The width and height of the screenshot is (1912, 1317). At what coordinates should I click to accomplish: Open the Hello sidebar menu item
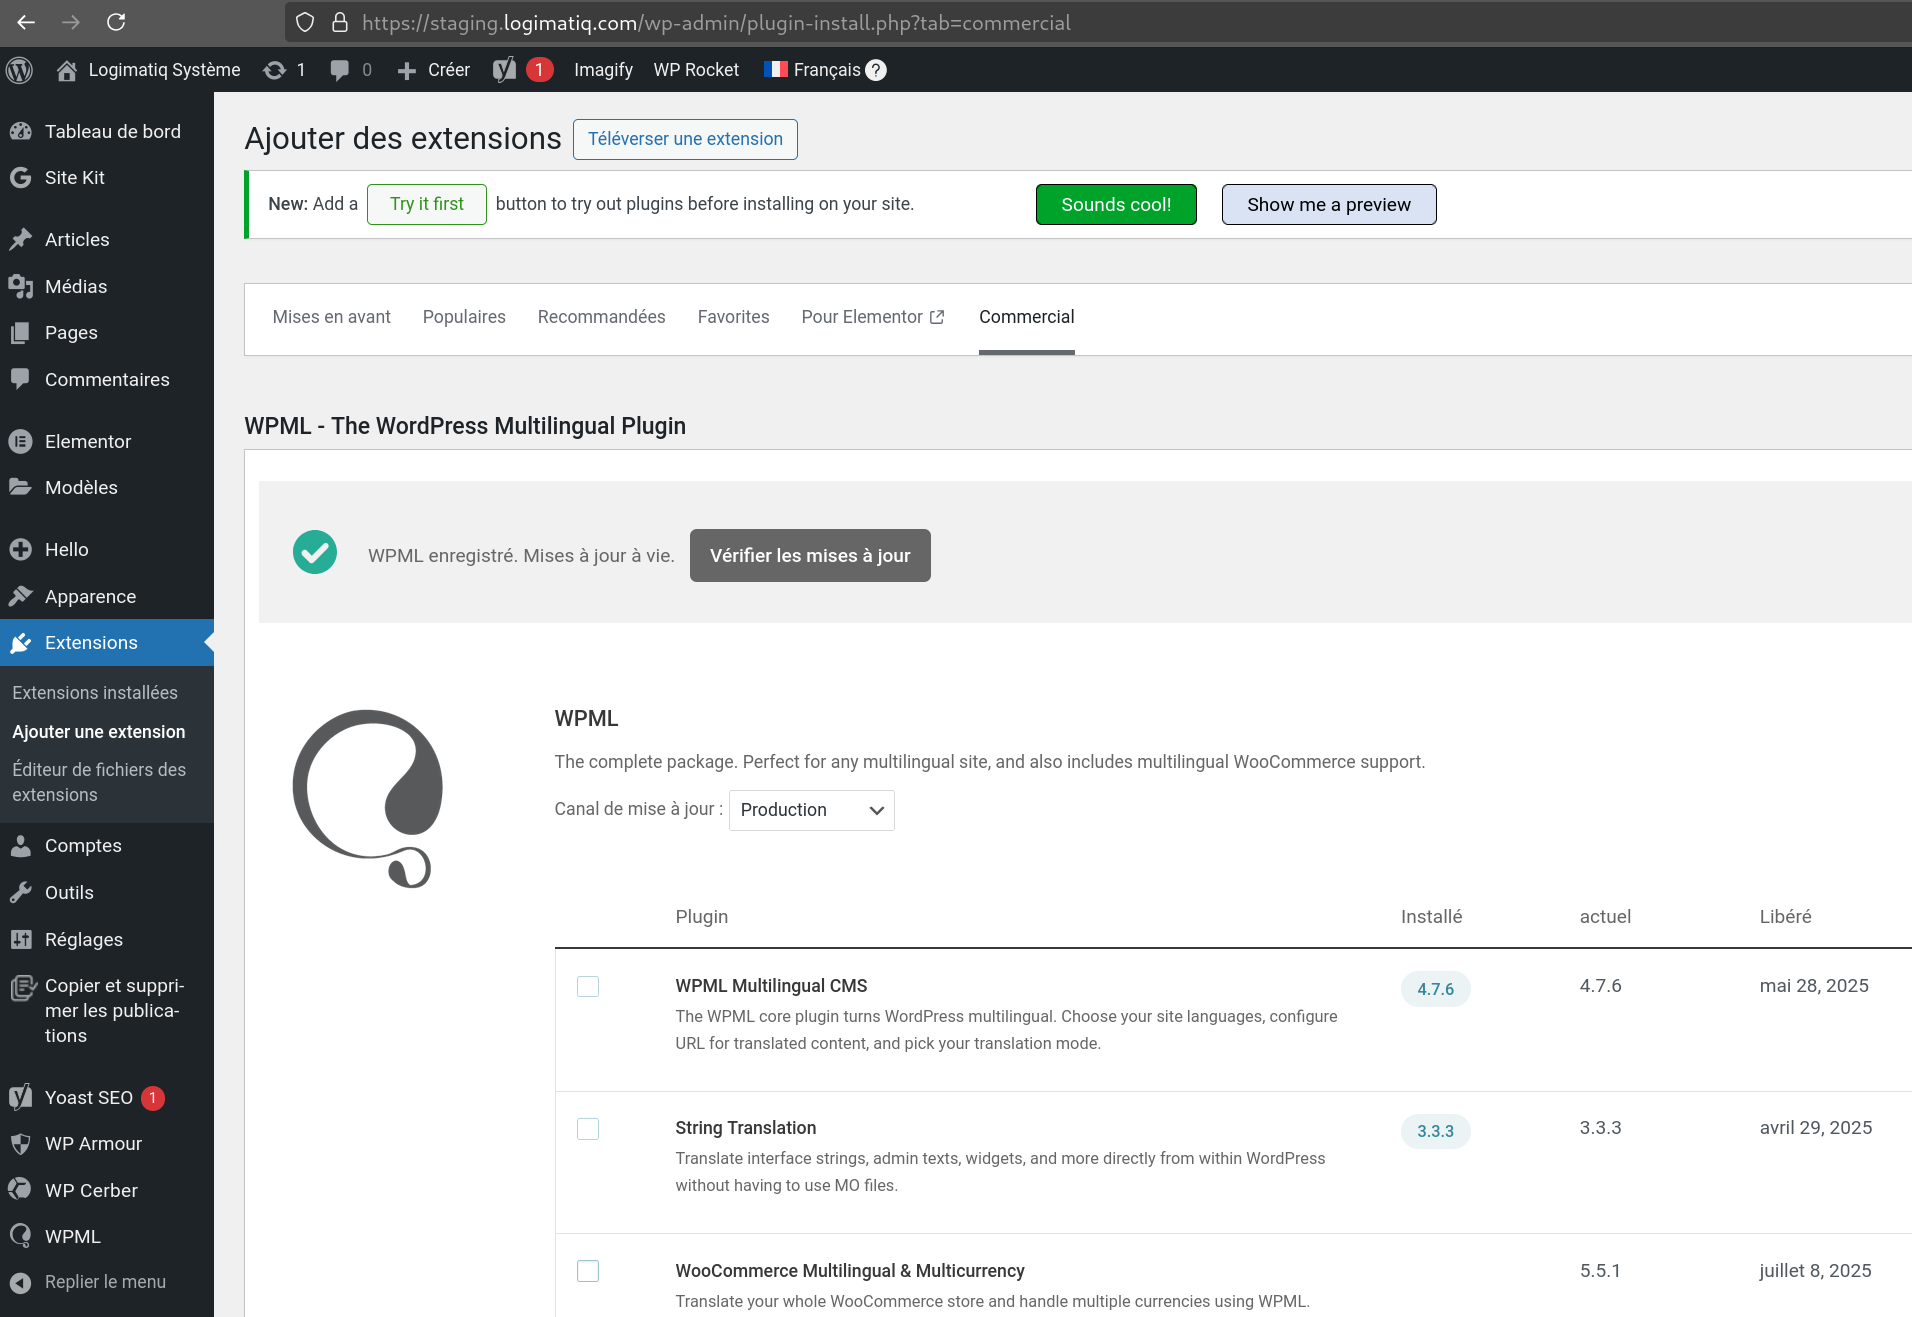click(x=107, y=549)
